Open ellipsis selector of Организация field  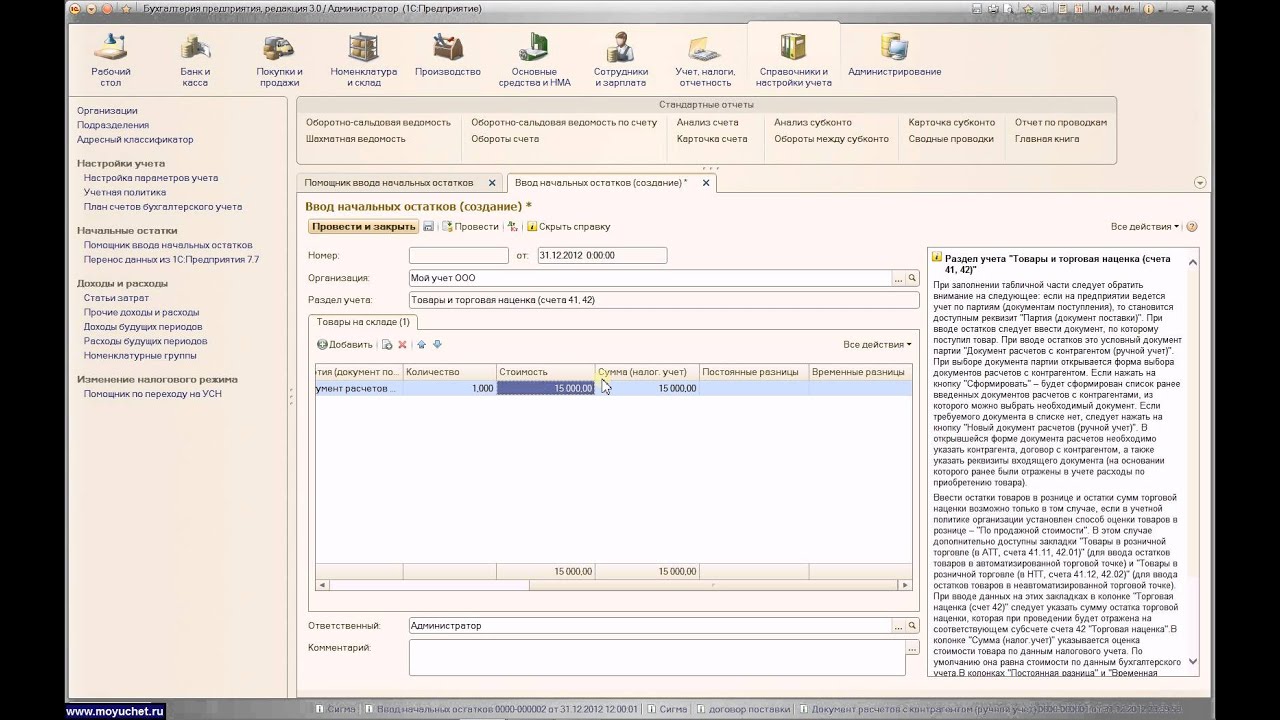click(x=899, y=278)
